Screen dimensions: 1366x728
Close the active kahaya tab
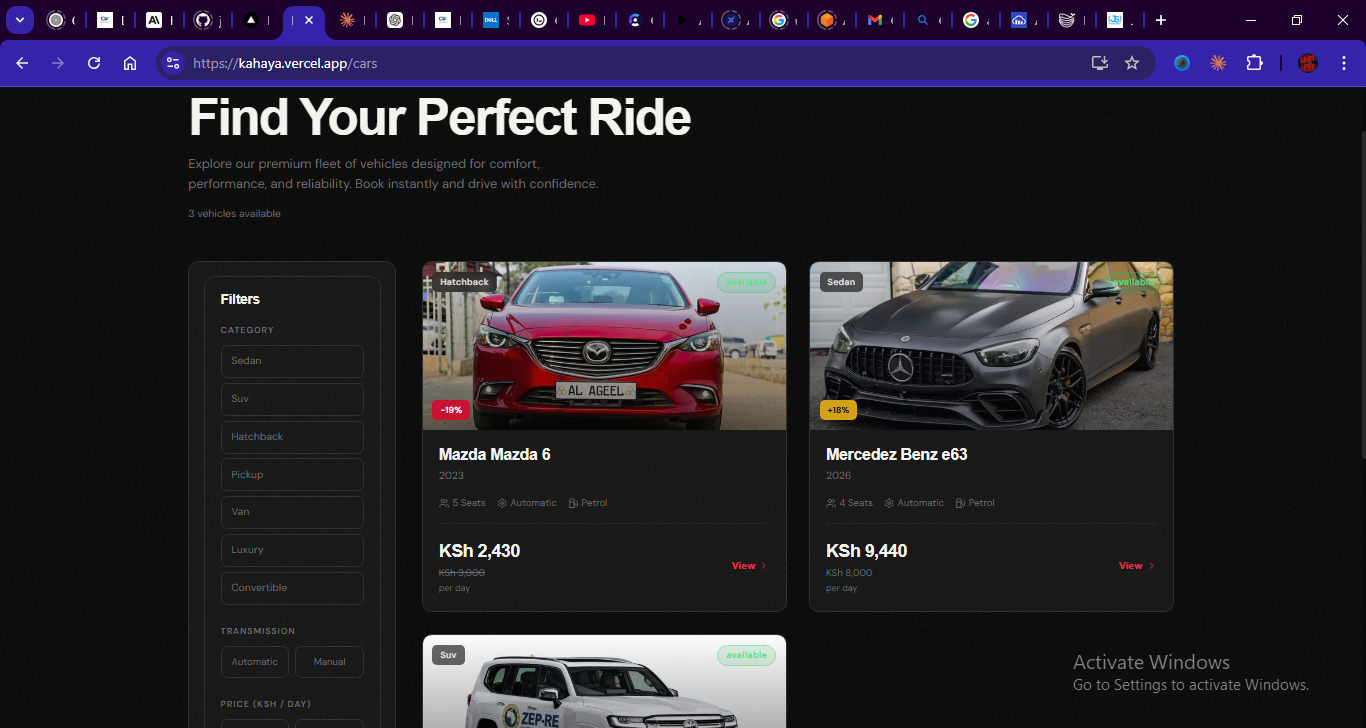coord(309,20)
